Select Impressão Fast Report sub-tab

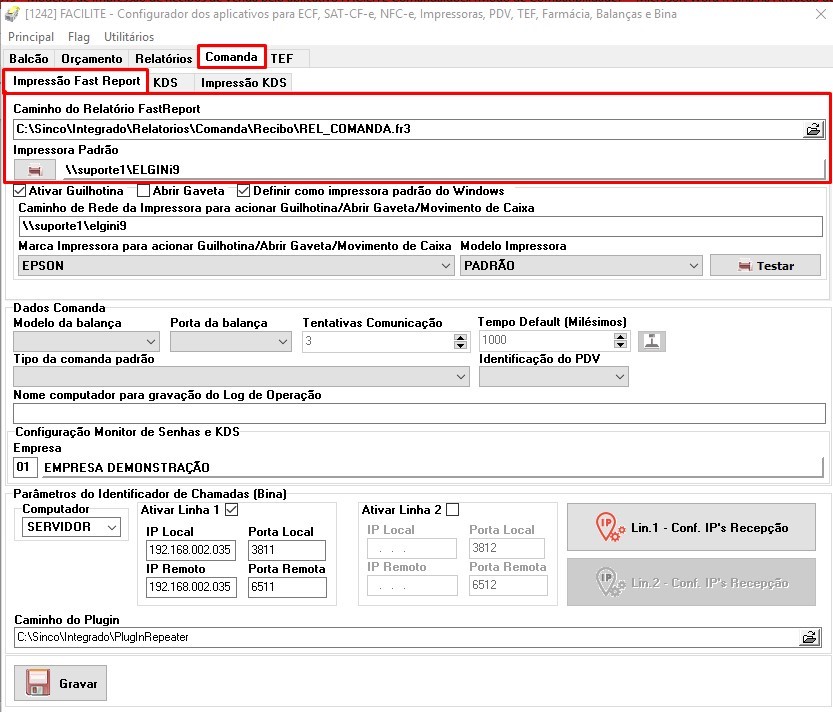point(76,81)
